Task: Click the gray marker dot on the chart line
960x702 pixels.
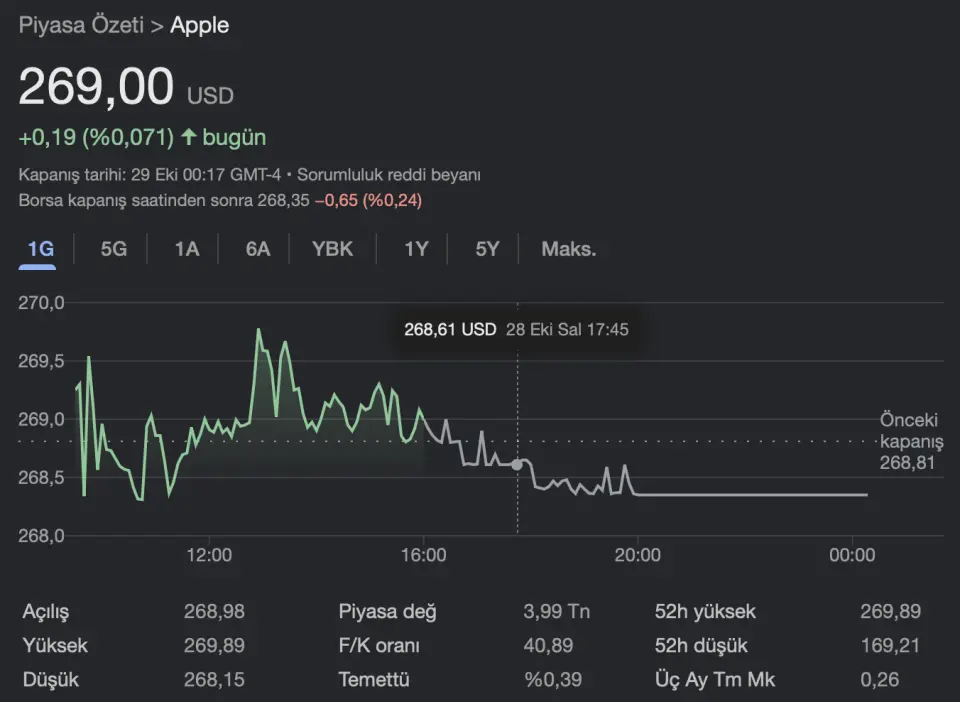Action: pos(517,464)
